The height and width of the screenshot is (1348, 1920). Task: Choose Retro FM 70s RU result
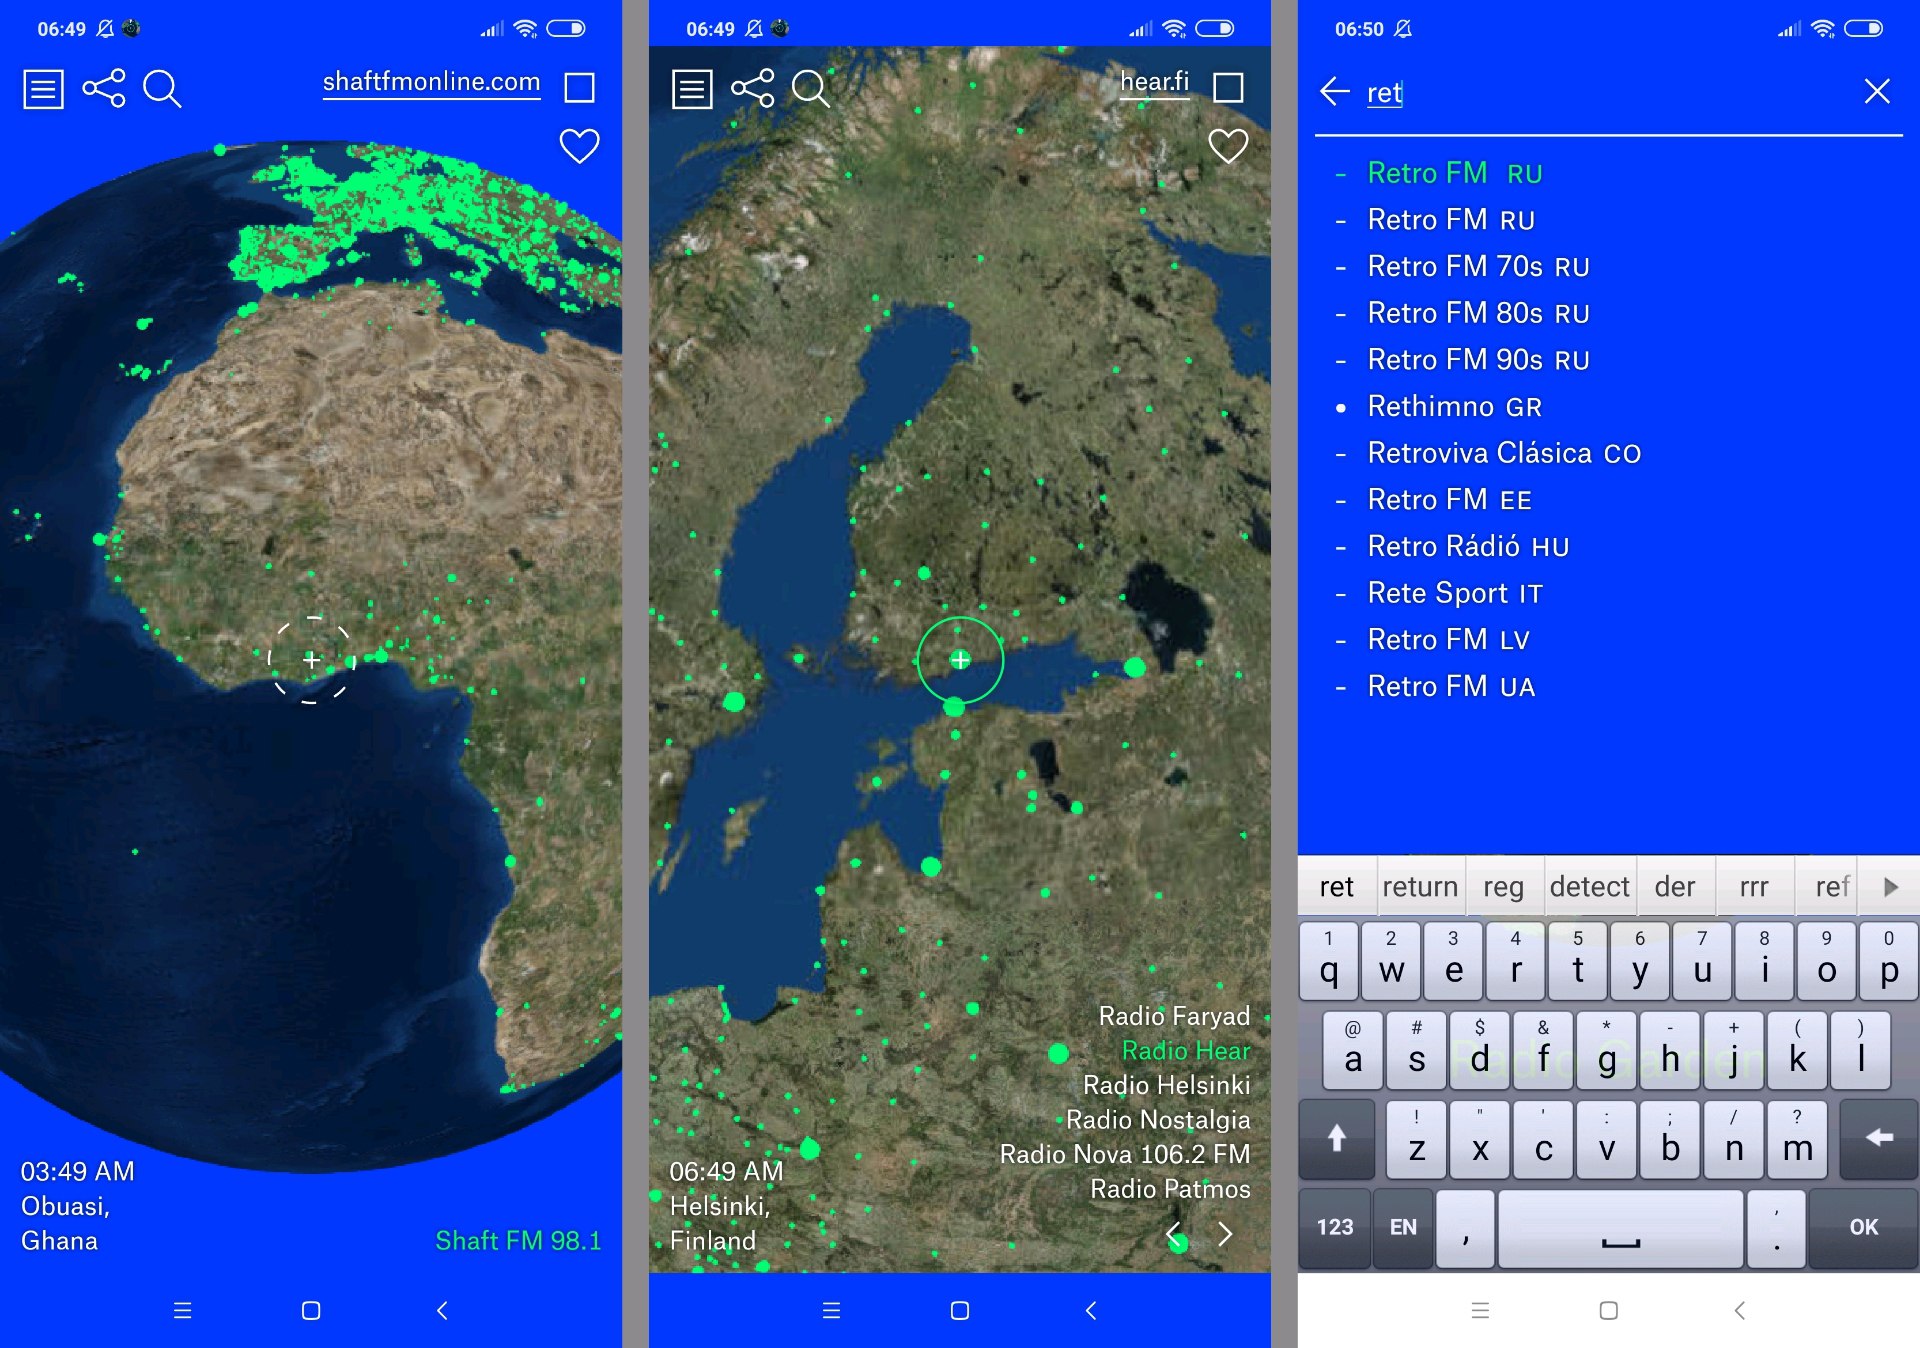click(x=1478, y=267)
